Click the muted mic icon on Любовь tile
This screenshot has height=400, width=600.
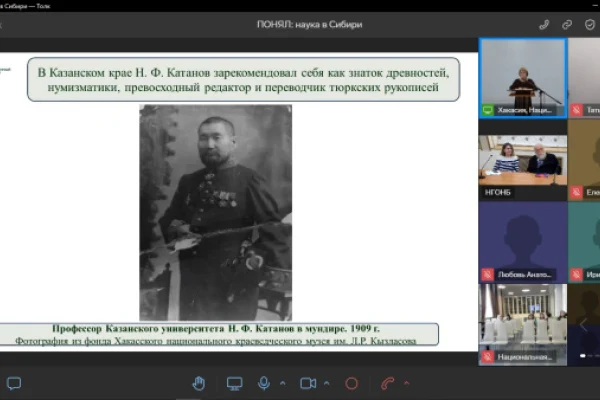tap(488, 274)
